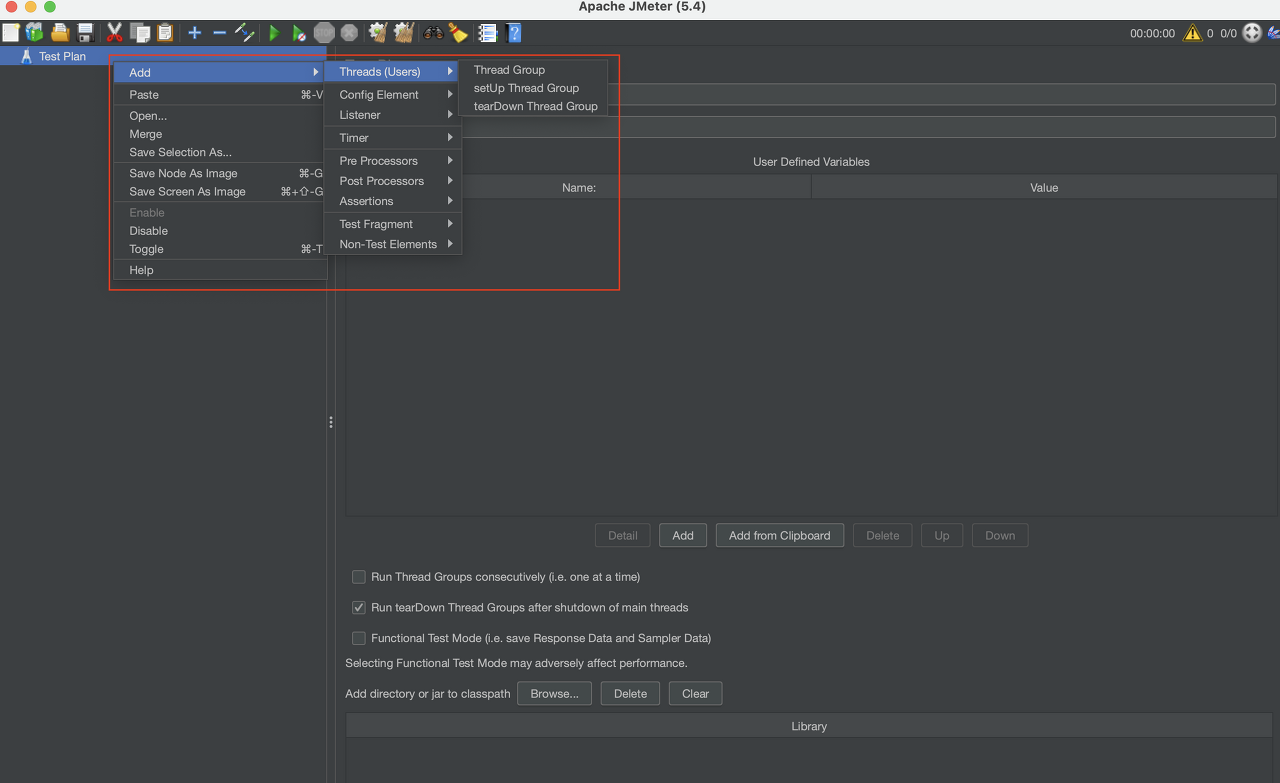The width and height of the screenshot is (1280, 783).
Task: Expand all nodes with the plus icon
Action: [x=195, y=33]
